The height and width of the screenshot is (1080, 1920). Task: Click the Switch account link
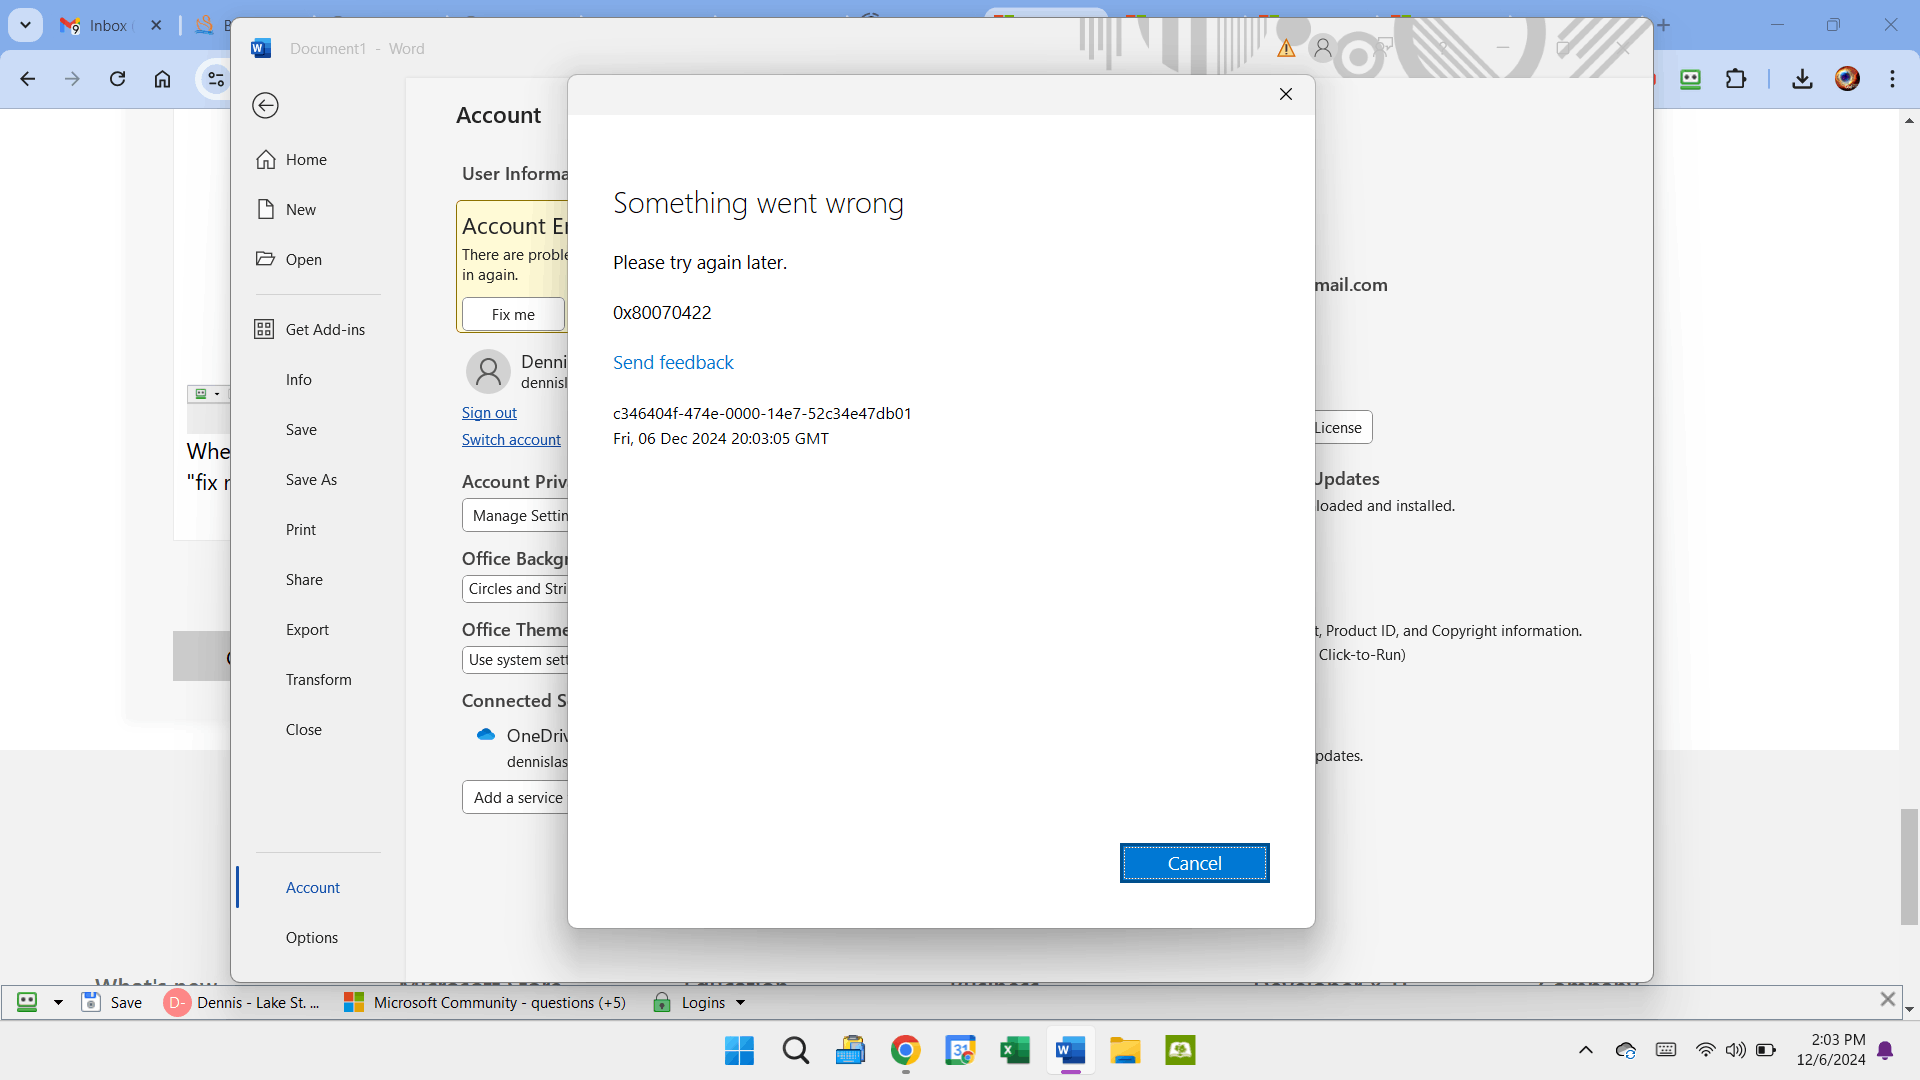point(511,440)
